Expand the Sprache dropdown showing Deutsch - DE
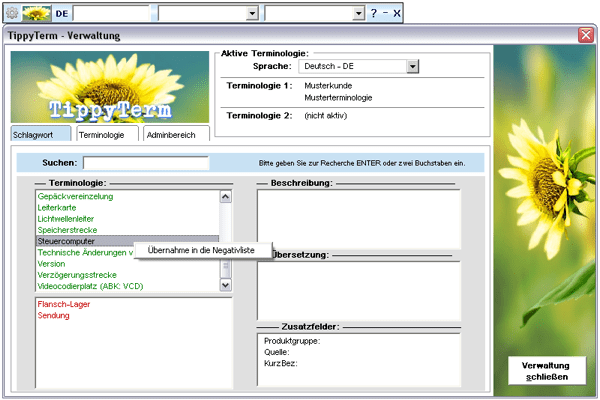Image resolution: width=600 pixels, height=400 pixels. (x=412, y=66)
